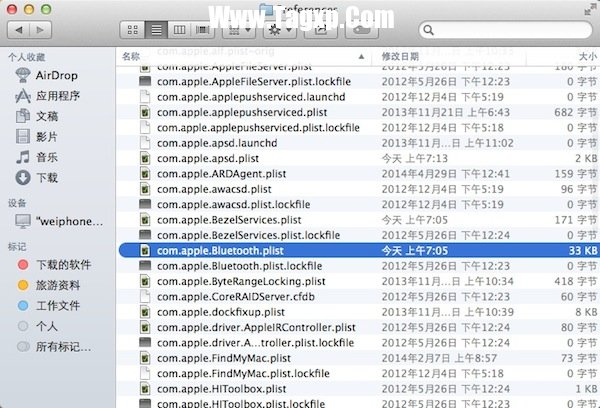Select com.apple.awacsd.plist file

[214, 189]
